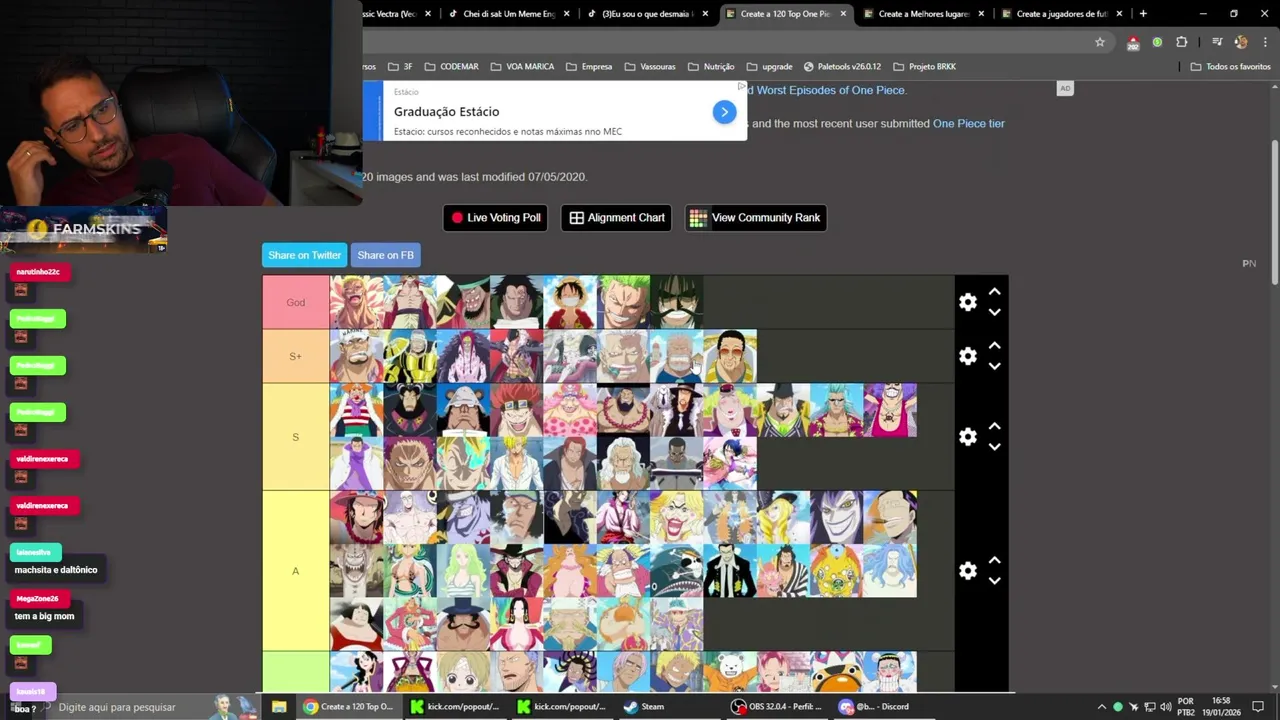Image resolution: width=1280 pixels, height=720 pixels.
Task: Click the yellow A tier label
Action: [296, 571]
